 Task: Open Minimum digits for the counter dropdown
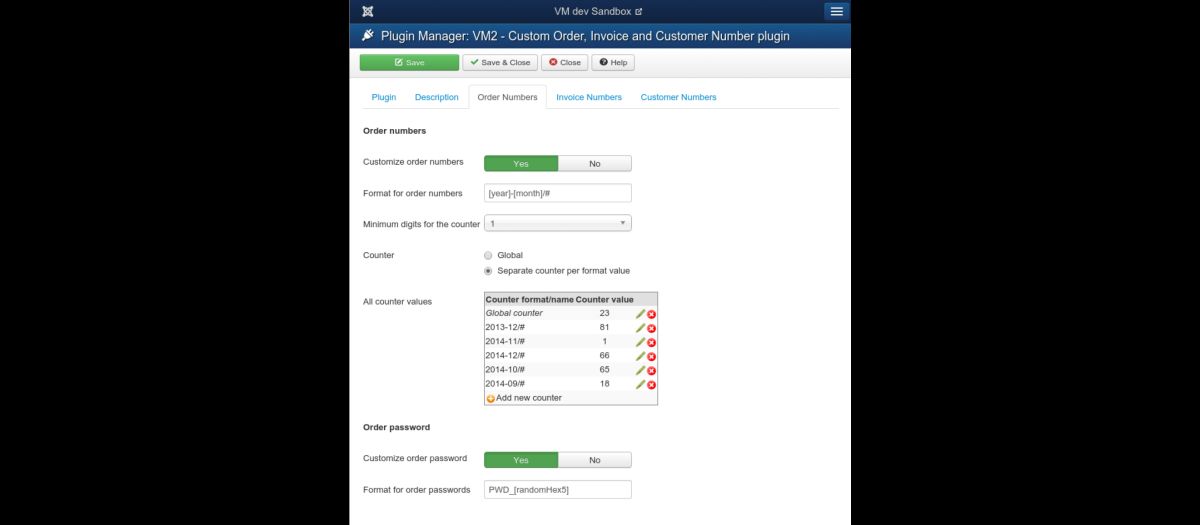click(x=558, y=223)
